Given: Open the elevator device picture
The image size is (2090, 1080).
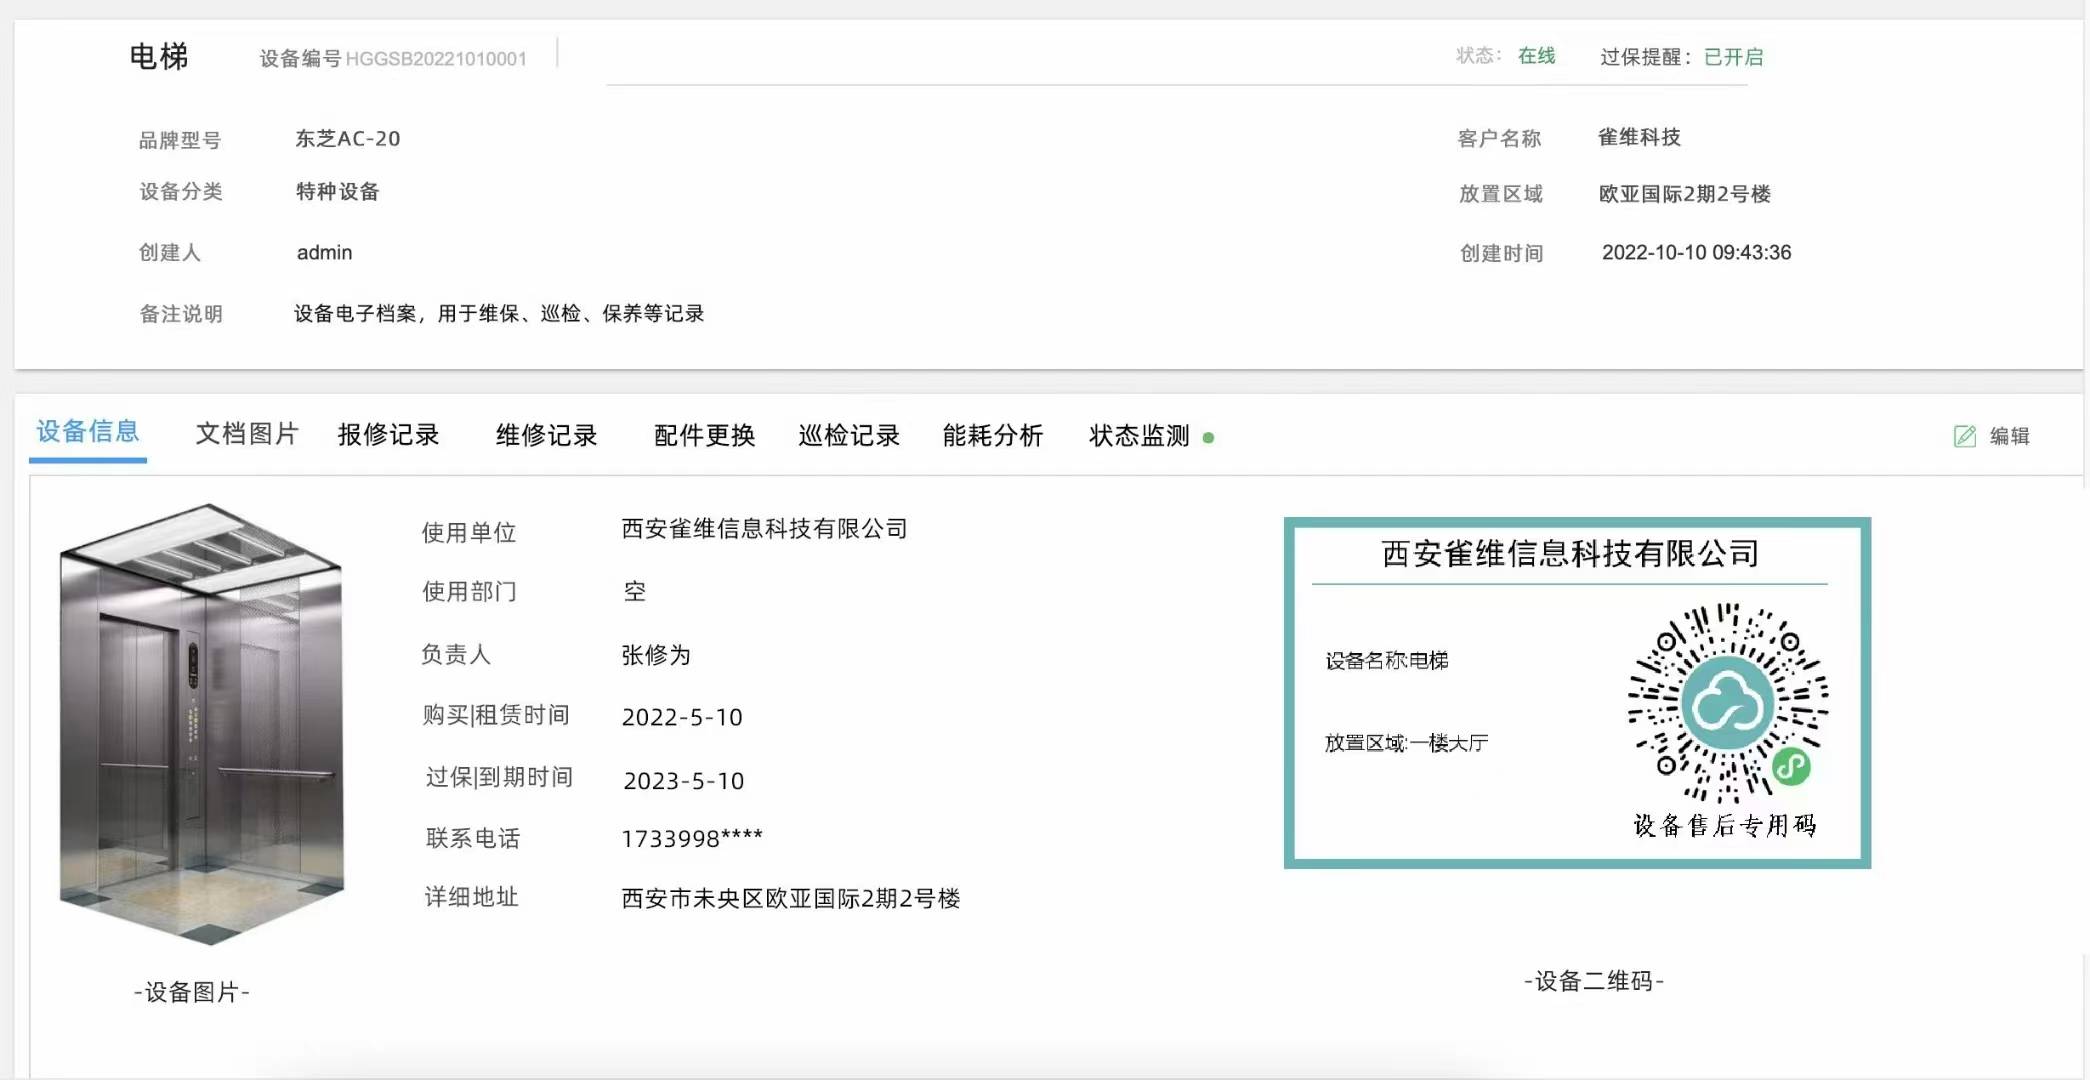Looking at the screenshot, I should tap(202, 723).
